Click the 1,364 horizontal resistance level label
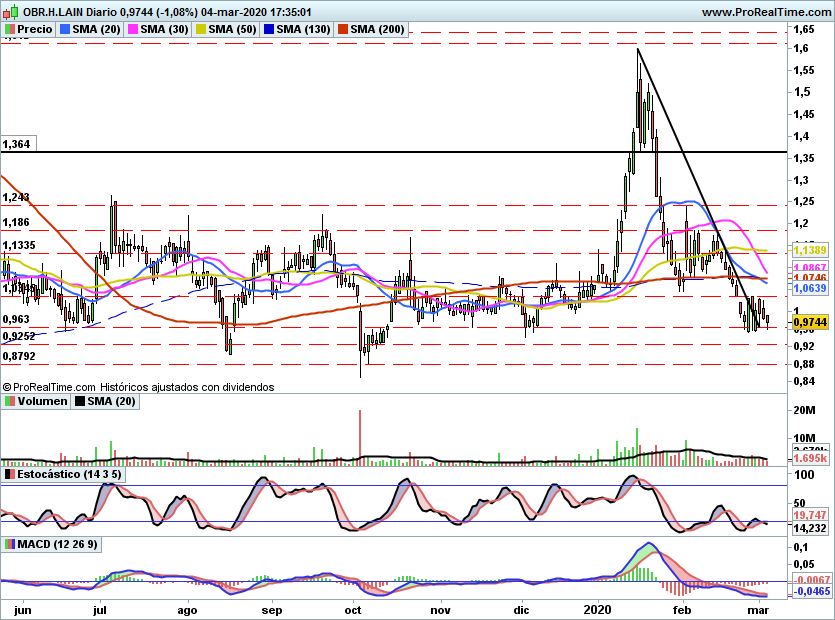This screenshot has width=835, height=620. [17, 144]
